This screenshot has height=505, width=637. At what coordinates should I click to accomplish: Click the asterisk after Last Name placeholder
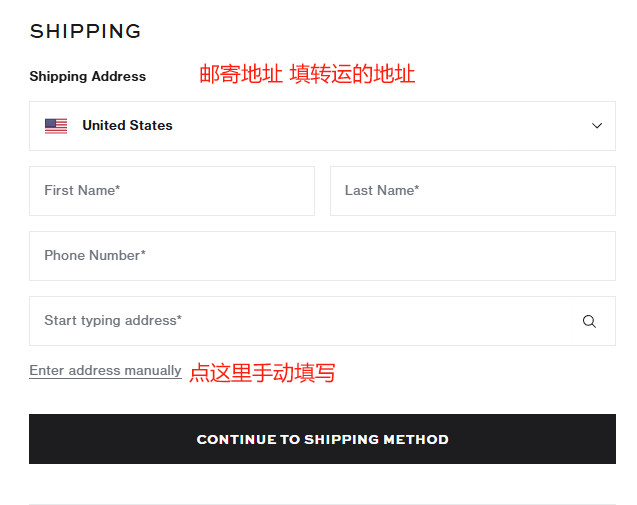pos(417,190)
